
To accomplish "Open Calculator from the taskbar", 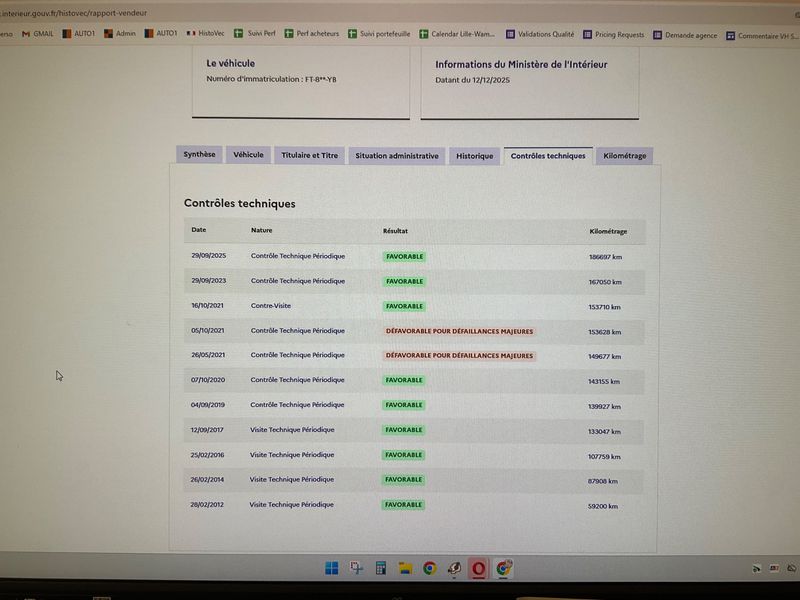I will 381,569.
